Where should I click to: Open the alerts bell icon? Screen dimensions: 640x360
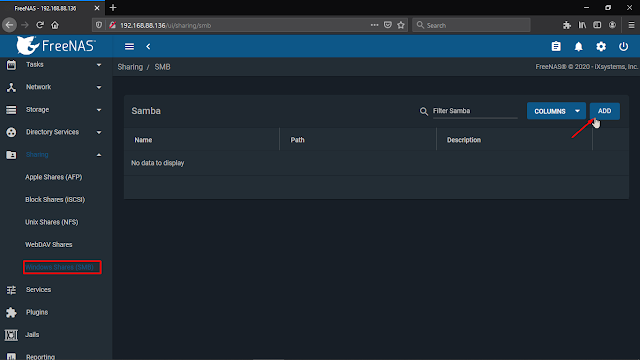click(x=578, y=47)
